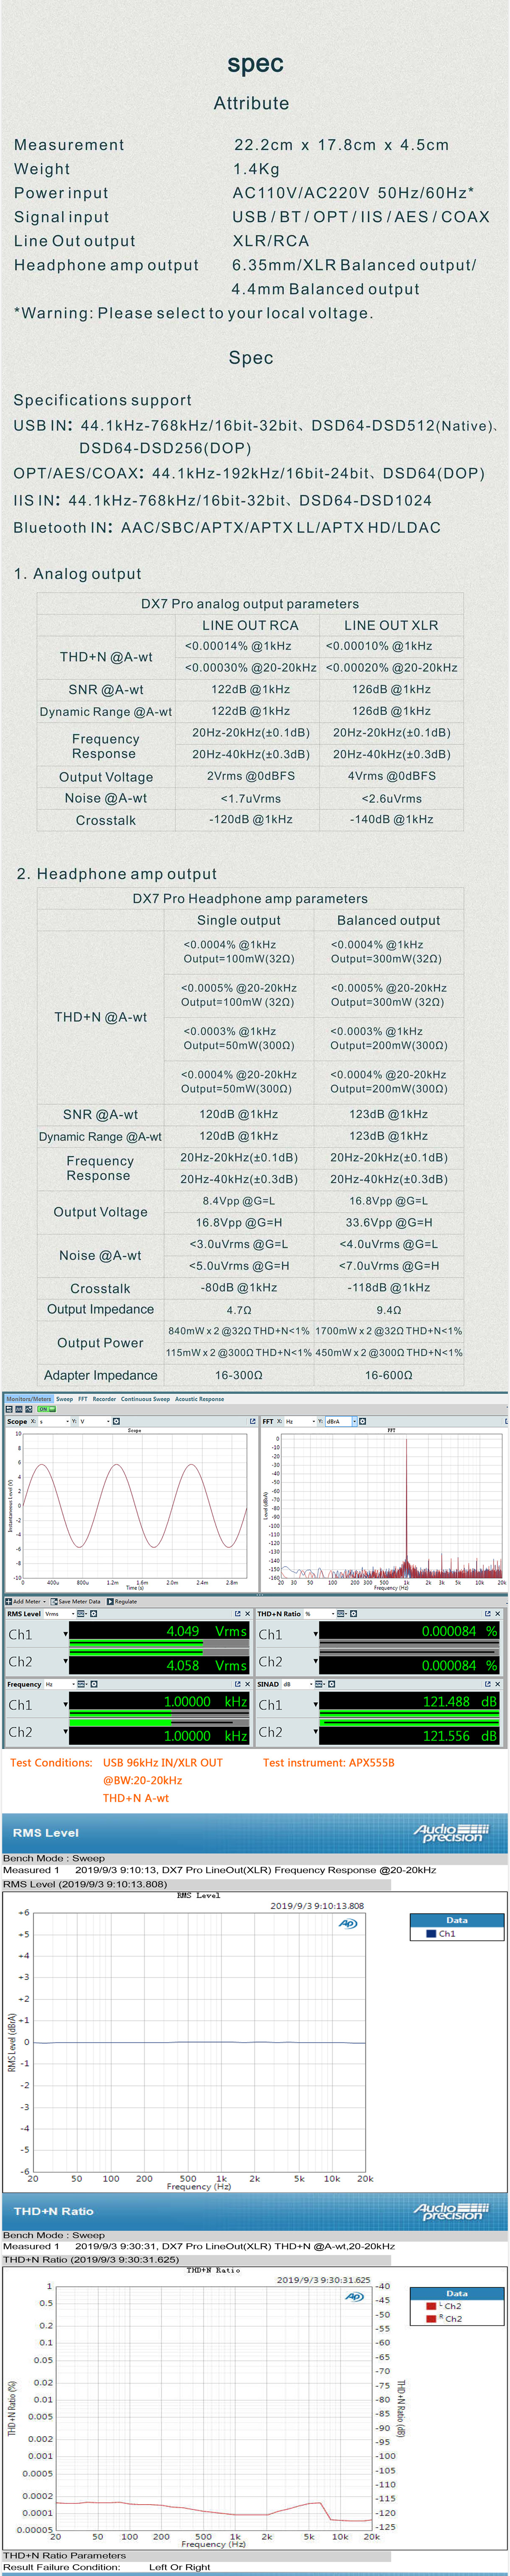This screenshot has width=510, height=2576.
Task: Click the 121.488 dB SINAD reading
Action: (x=459, y=1701)
